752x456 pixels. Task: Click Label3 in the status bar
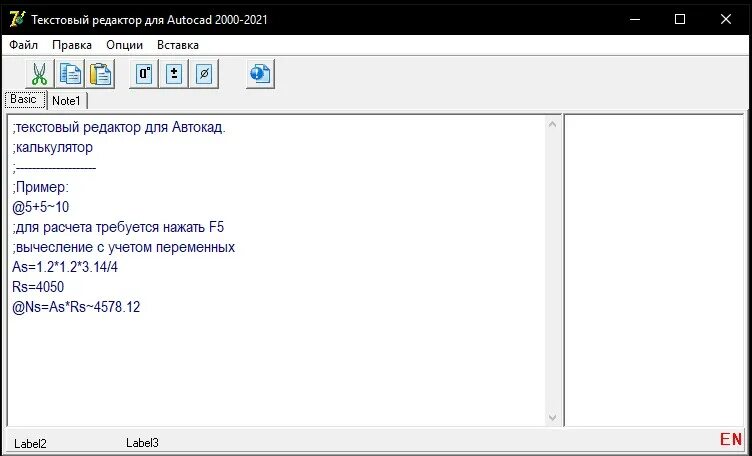click(142, 443)
